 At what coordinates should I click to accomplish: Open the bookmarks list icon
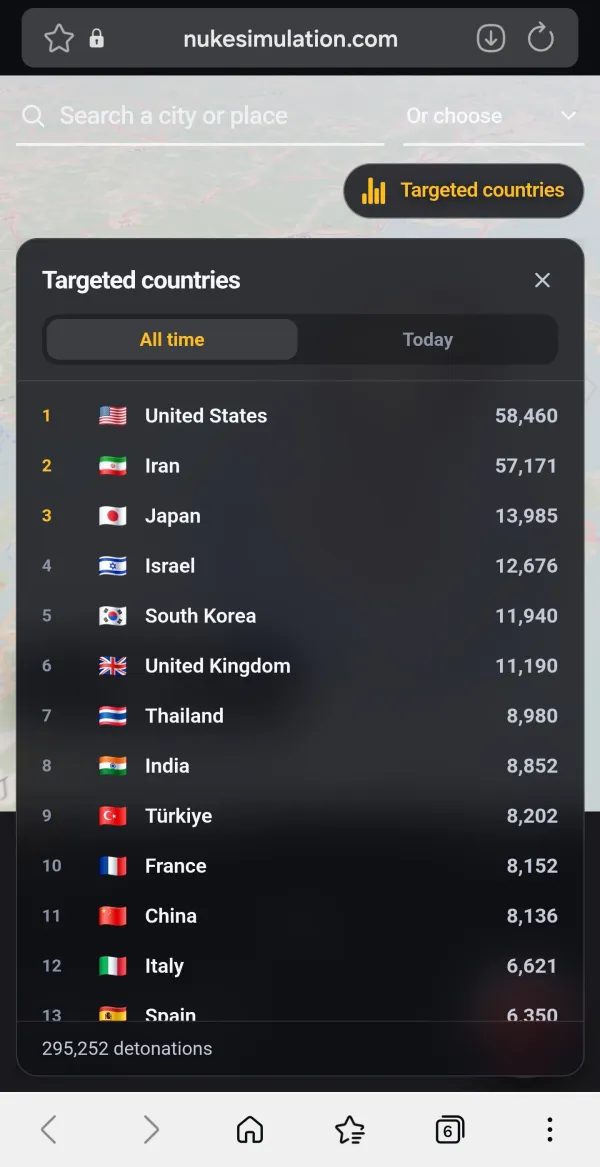click(x=350, y=1129)
